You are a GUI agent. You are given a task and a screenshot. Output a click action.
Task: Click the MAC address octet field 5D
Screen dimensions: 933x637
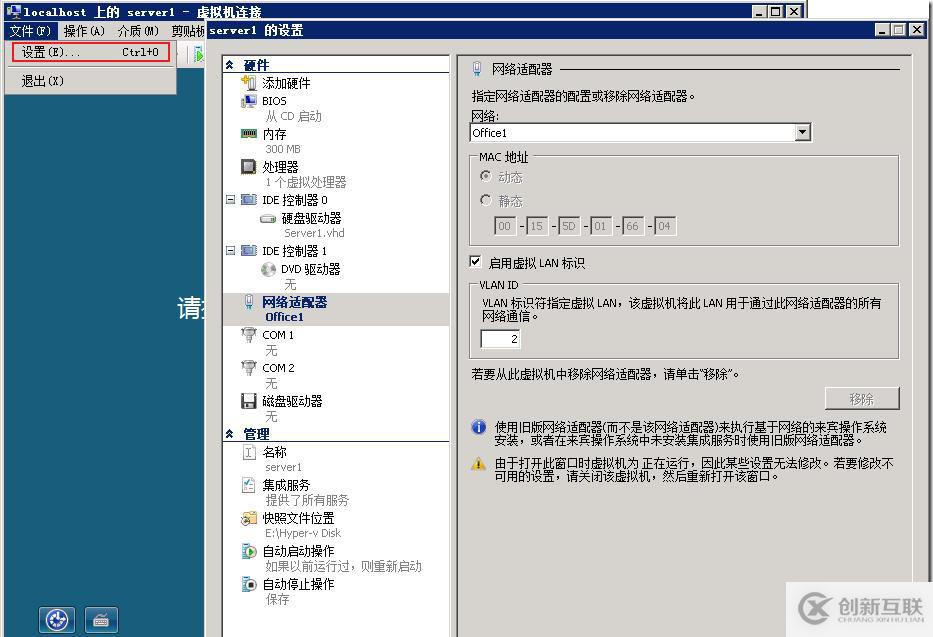569,226
